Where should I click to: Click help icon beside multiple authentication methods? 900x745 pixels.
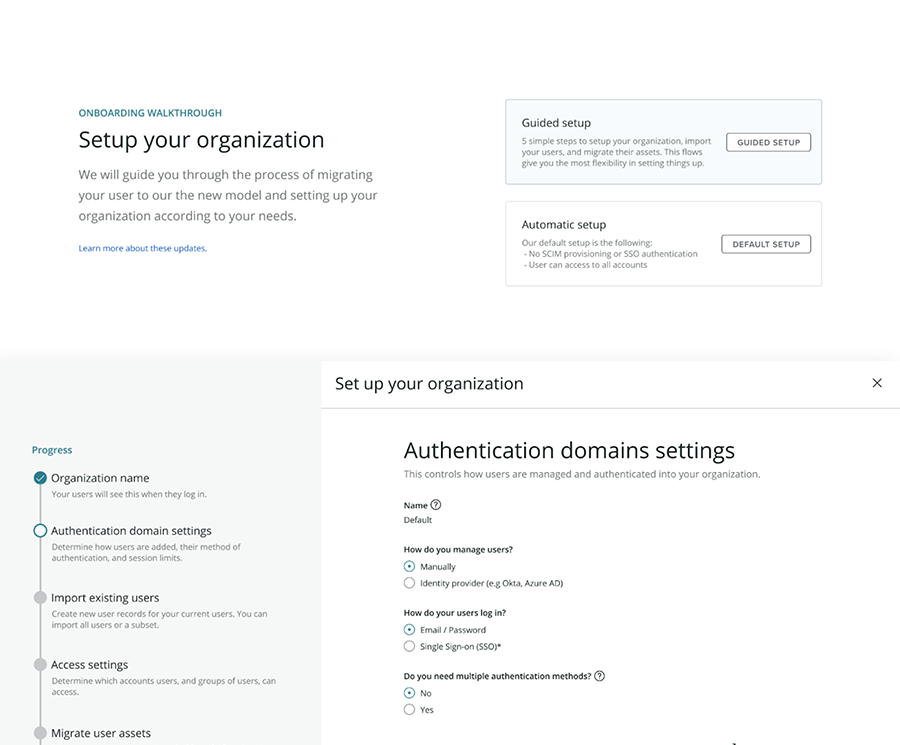pos(599,676)
